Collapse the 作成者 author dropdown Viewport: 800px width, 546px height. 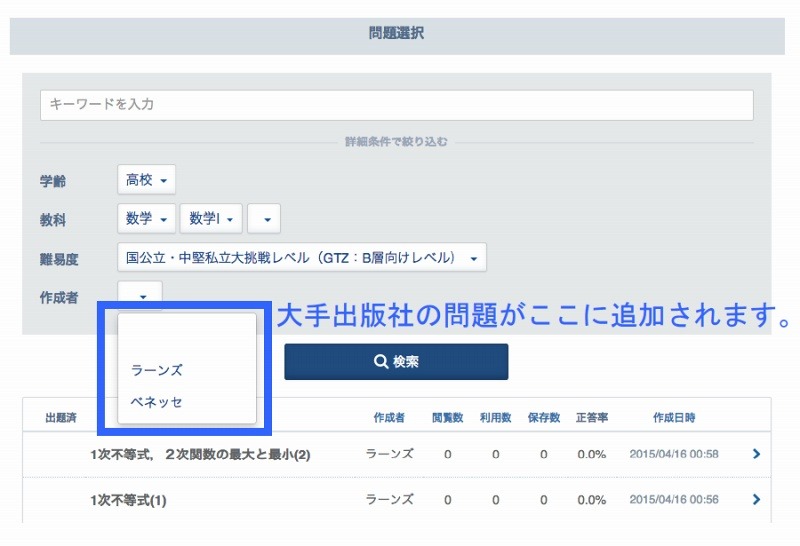point(140,296)
